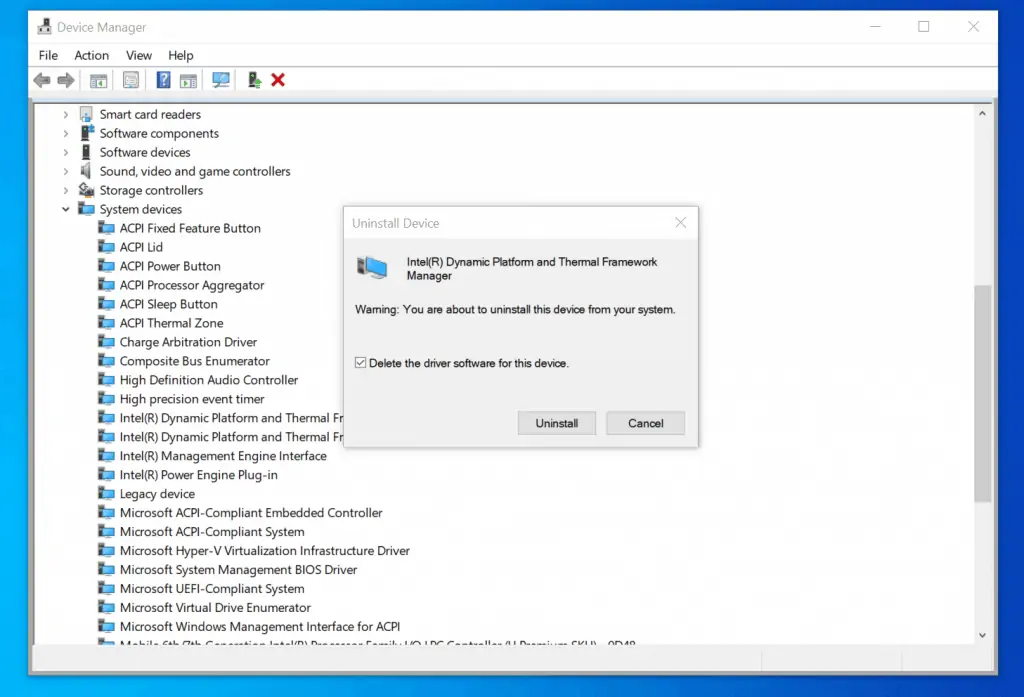Click the Update device driver toolbar icon
Viewport: 1024px width, 697px height.
(x=254, y=80)
